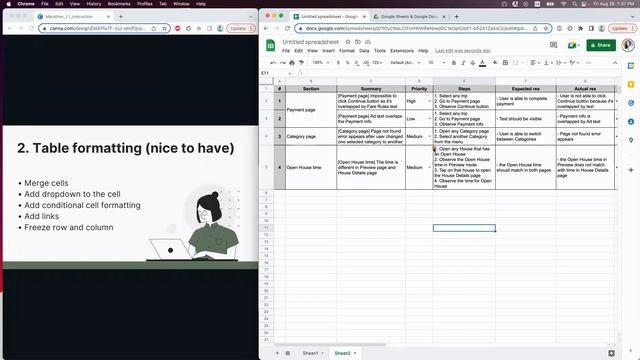Viewport: 640px width, 360px height.
Task: Open the Extensions menu
Action: pos(402,51)
